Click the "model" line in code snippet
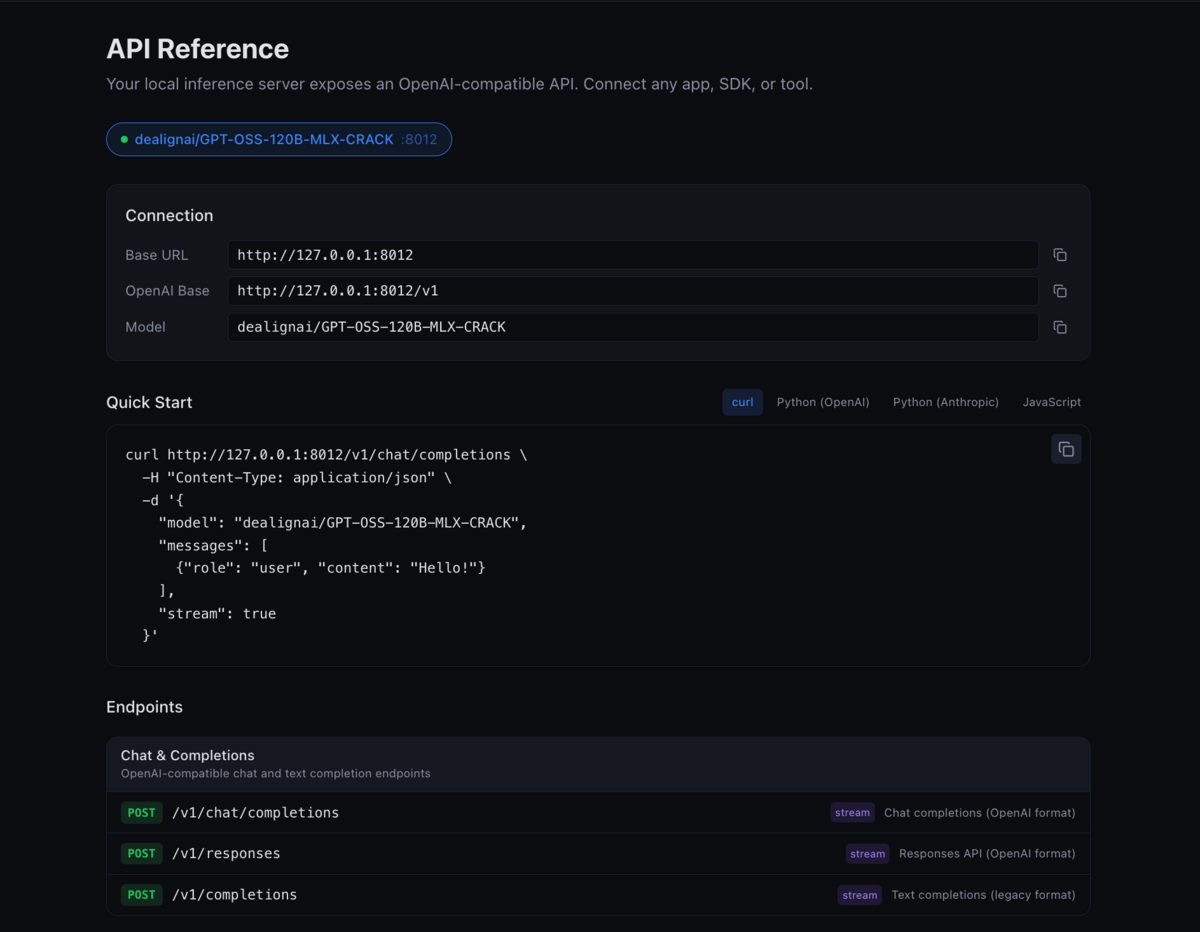Viewport: 1200px width, 932px height. tap(342, 523)
